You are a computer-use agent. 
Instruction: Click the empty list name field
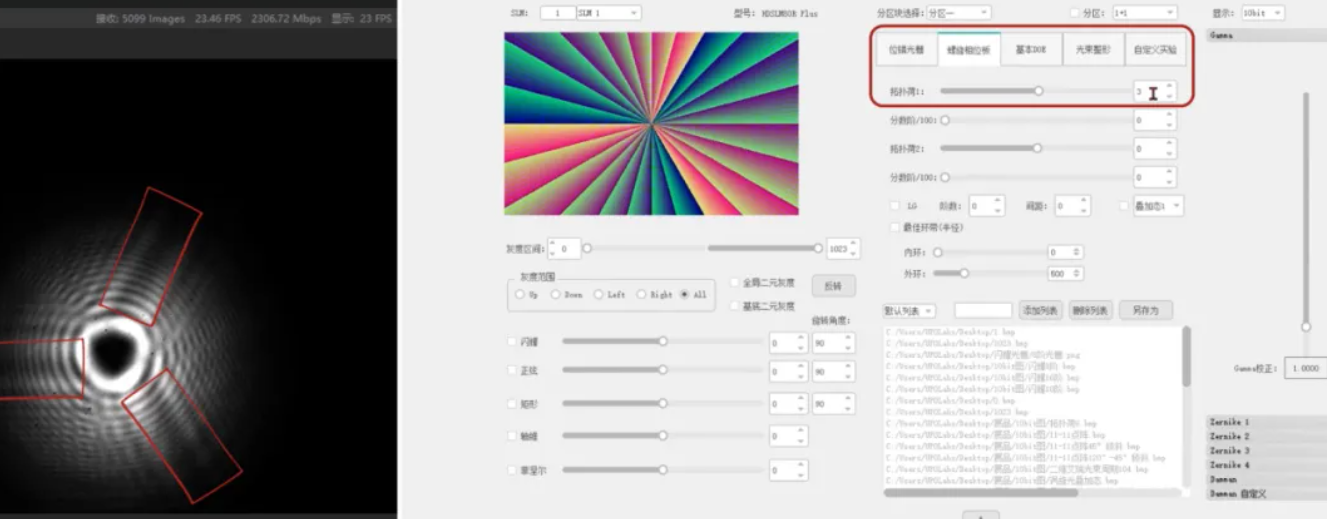click(x=983, y=311)
